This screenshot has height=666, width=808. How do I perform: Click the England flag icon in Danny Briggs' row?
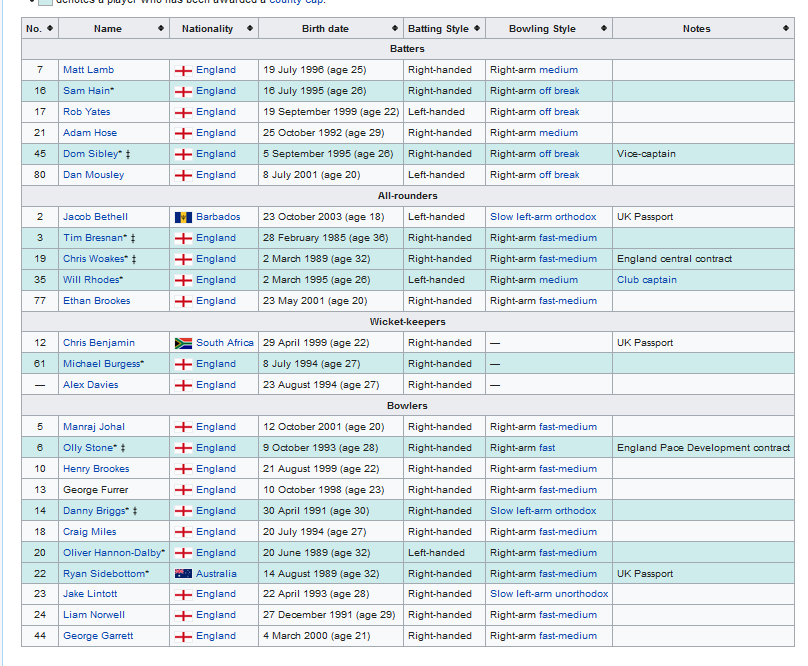[x=183, y=511]
